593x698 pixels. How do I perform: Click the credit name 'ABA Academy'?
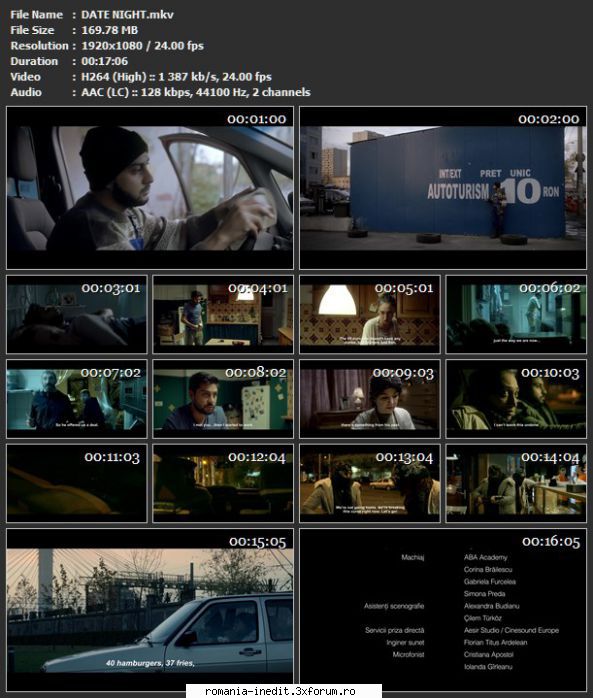click(x=486, y=557)
